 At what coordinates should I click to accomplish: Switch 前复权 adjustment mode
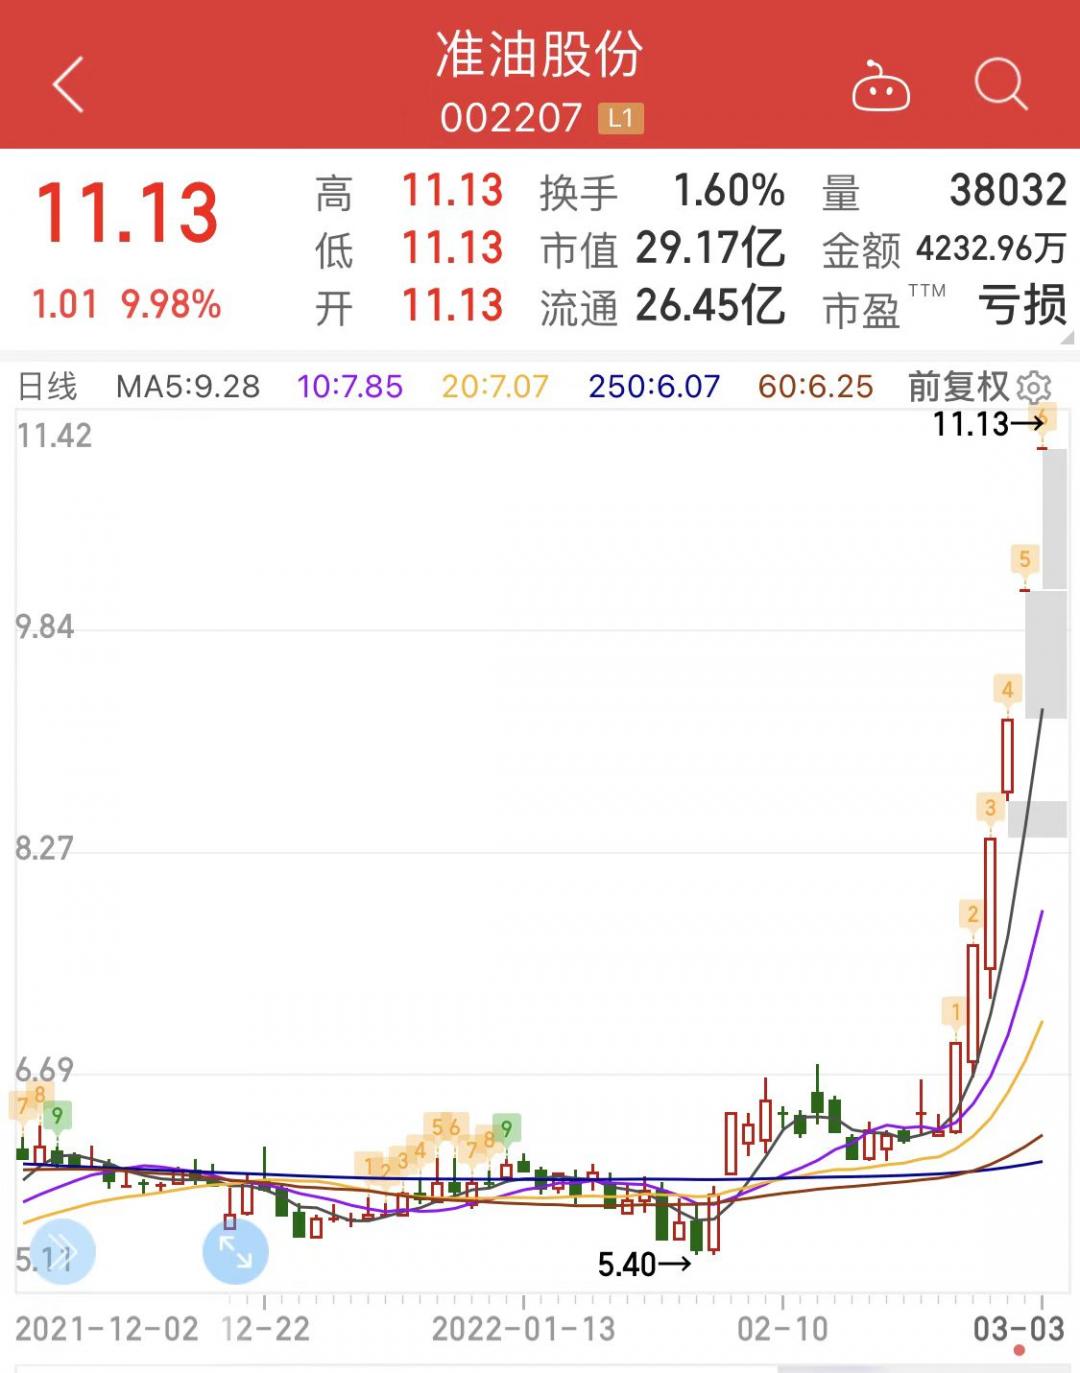click(x=958, y=386)
